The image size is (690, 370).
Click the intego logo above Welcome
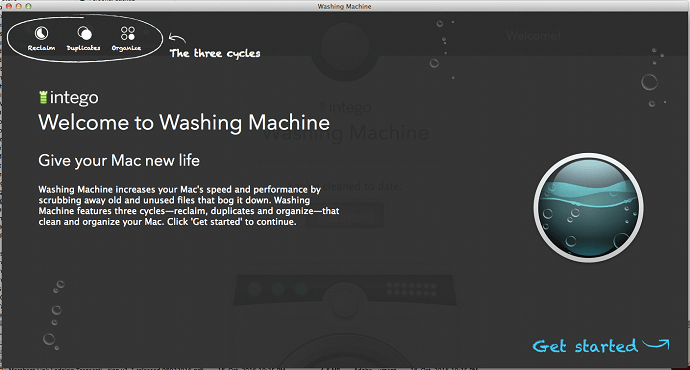[69, 97]
